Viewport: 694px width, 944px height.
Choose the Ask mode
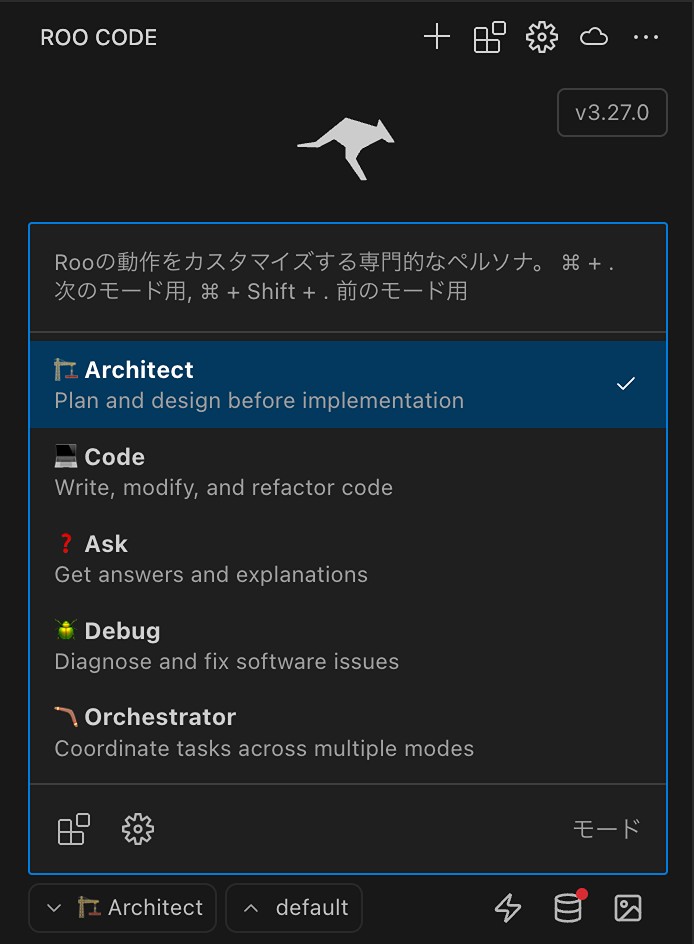(300, 558)
